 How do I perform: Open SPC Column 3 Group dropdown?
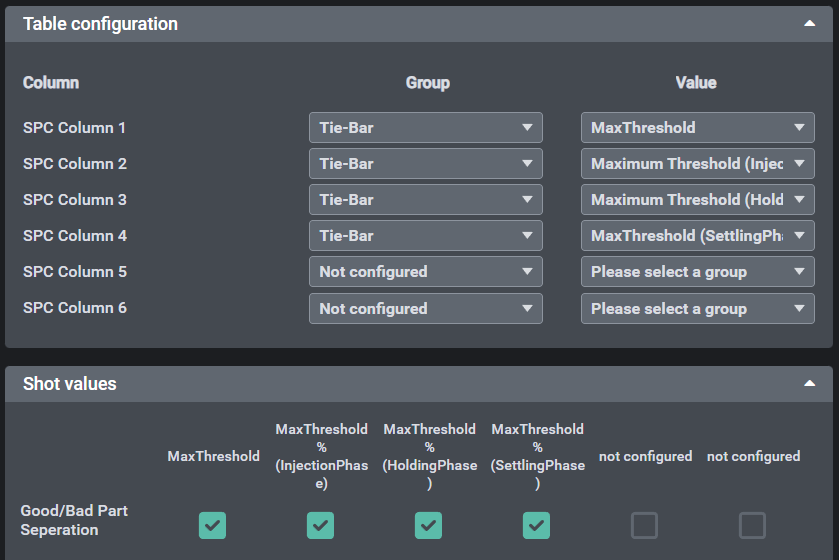coord(425,200)
